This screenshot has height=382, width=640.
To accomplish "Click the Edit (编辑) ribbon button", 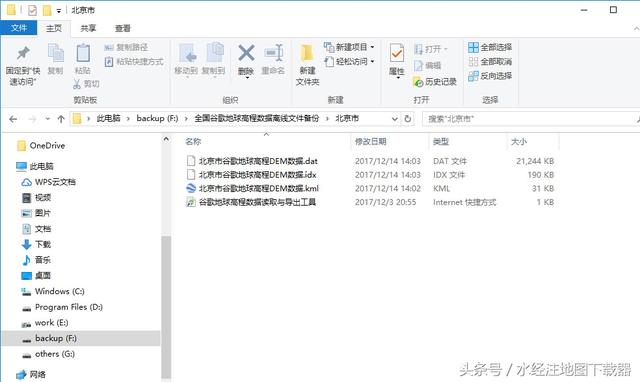I will tap(427, 65).
